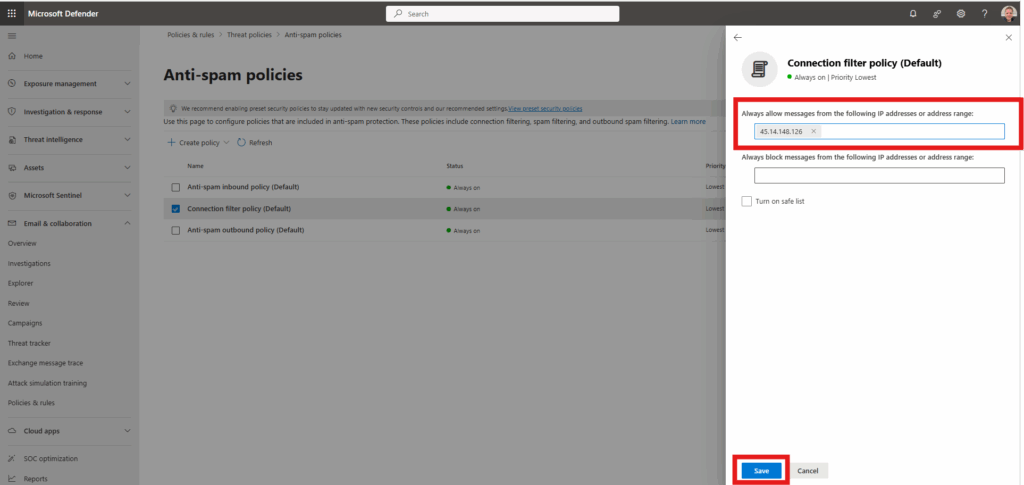1024x485 pixels.
Task: Open the community icon in header
Action: [937, 14]
